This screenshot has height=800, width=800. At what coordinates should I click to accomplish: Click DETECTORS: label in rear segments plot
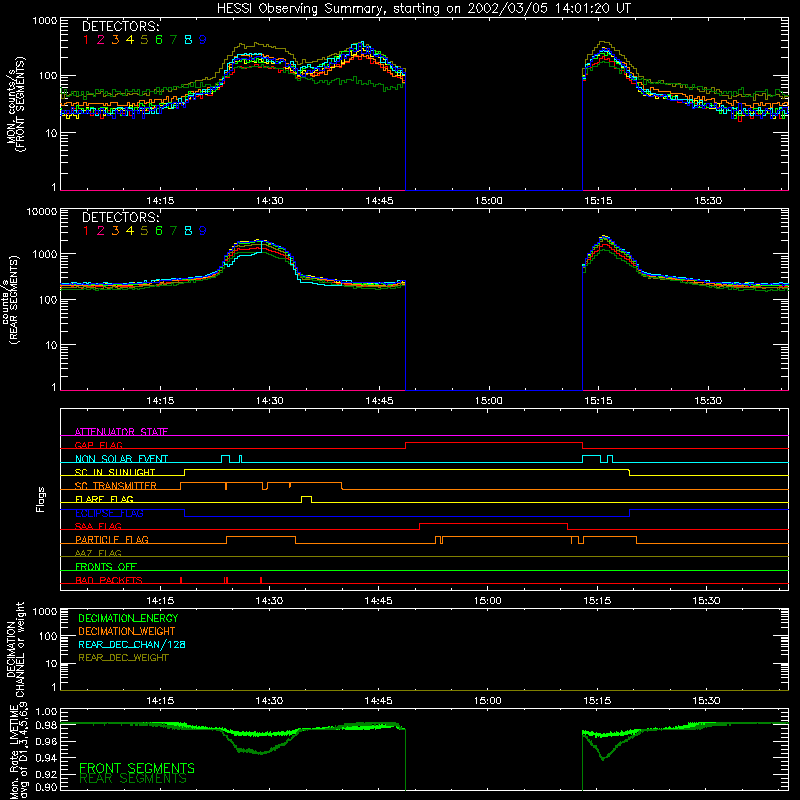point(120,217)
